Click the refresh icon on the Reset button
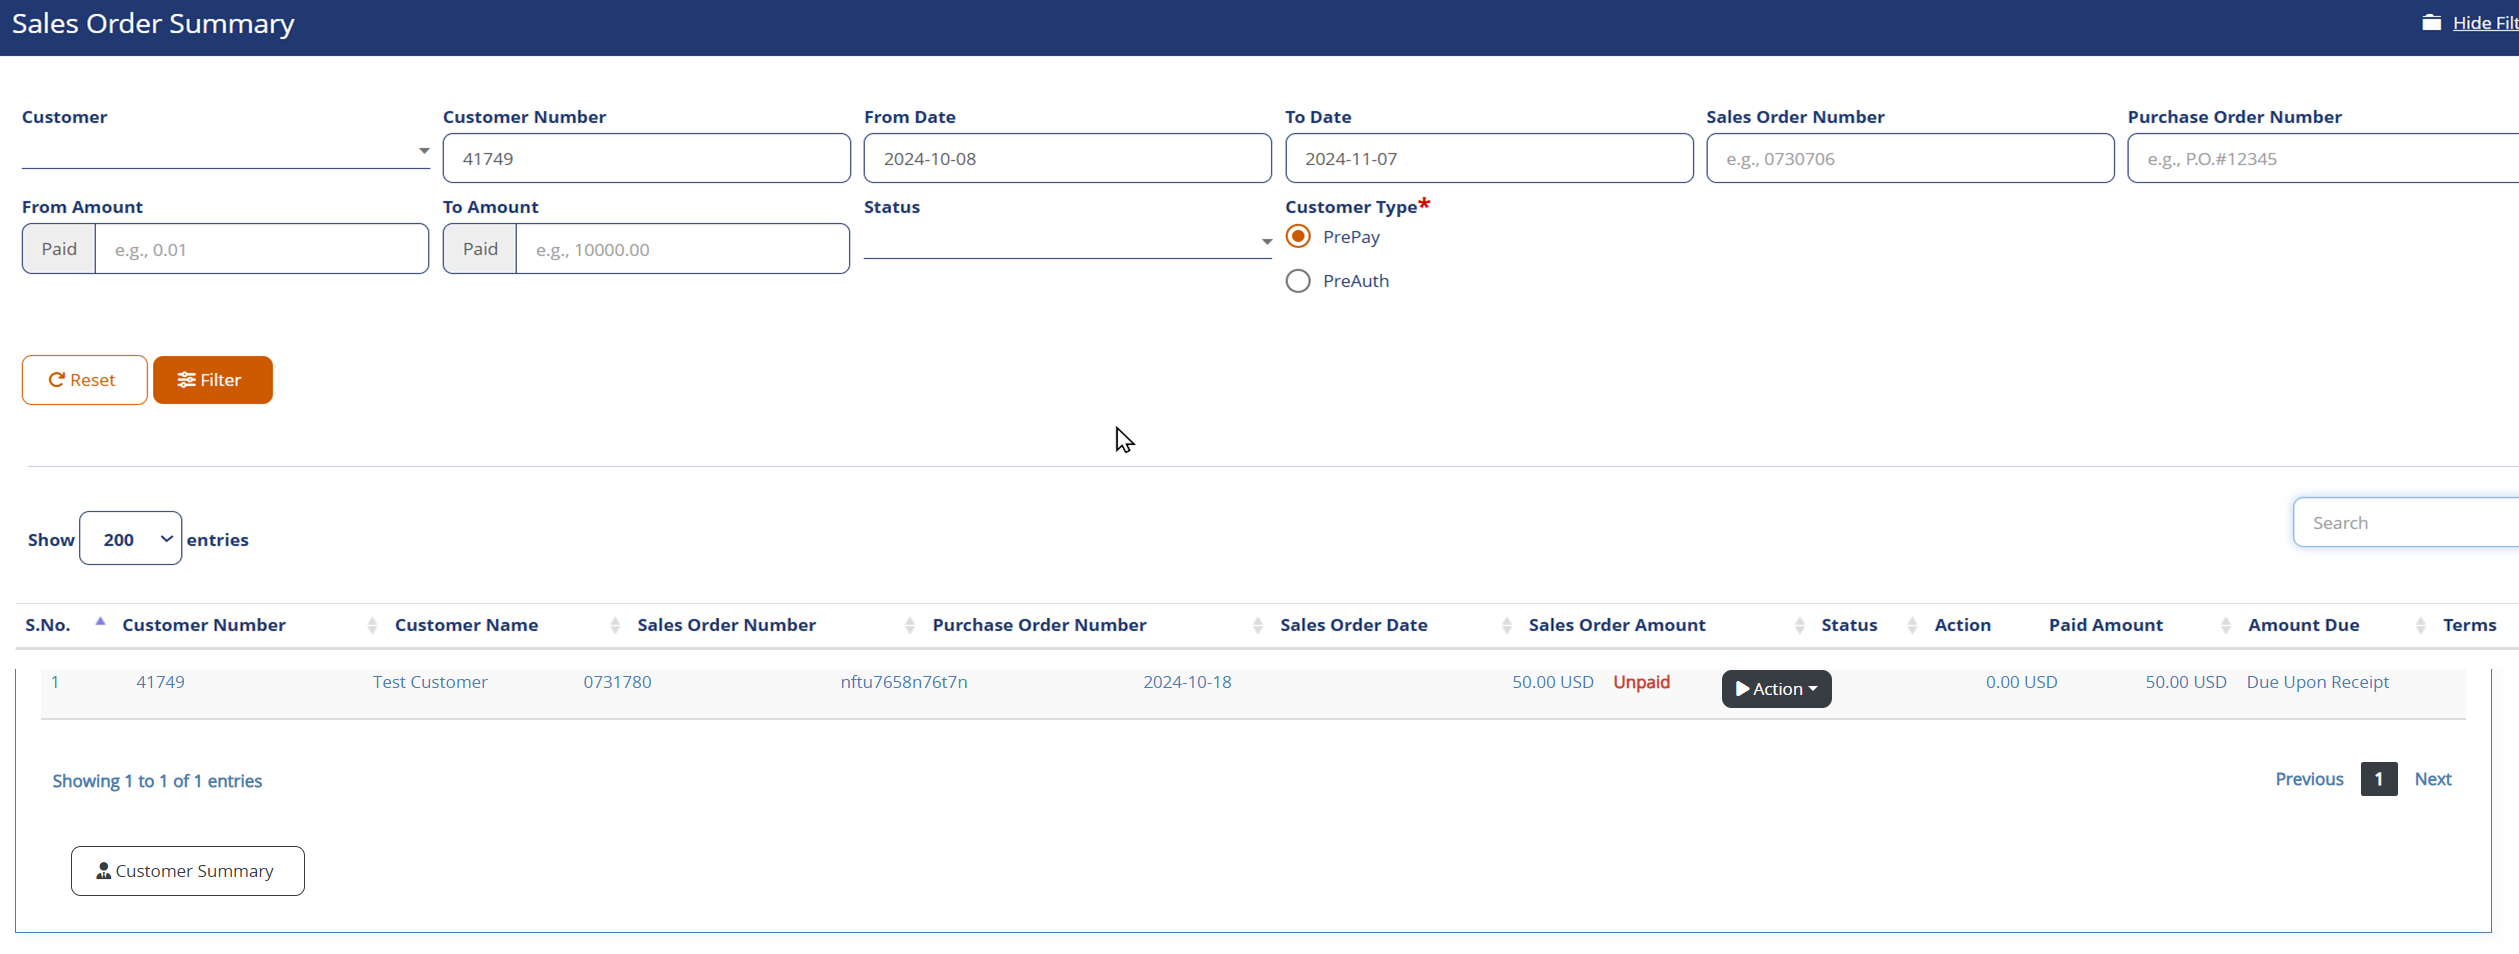Viewport: 2519px width, 954px height. pyautogui.click(x=56, y=380)
